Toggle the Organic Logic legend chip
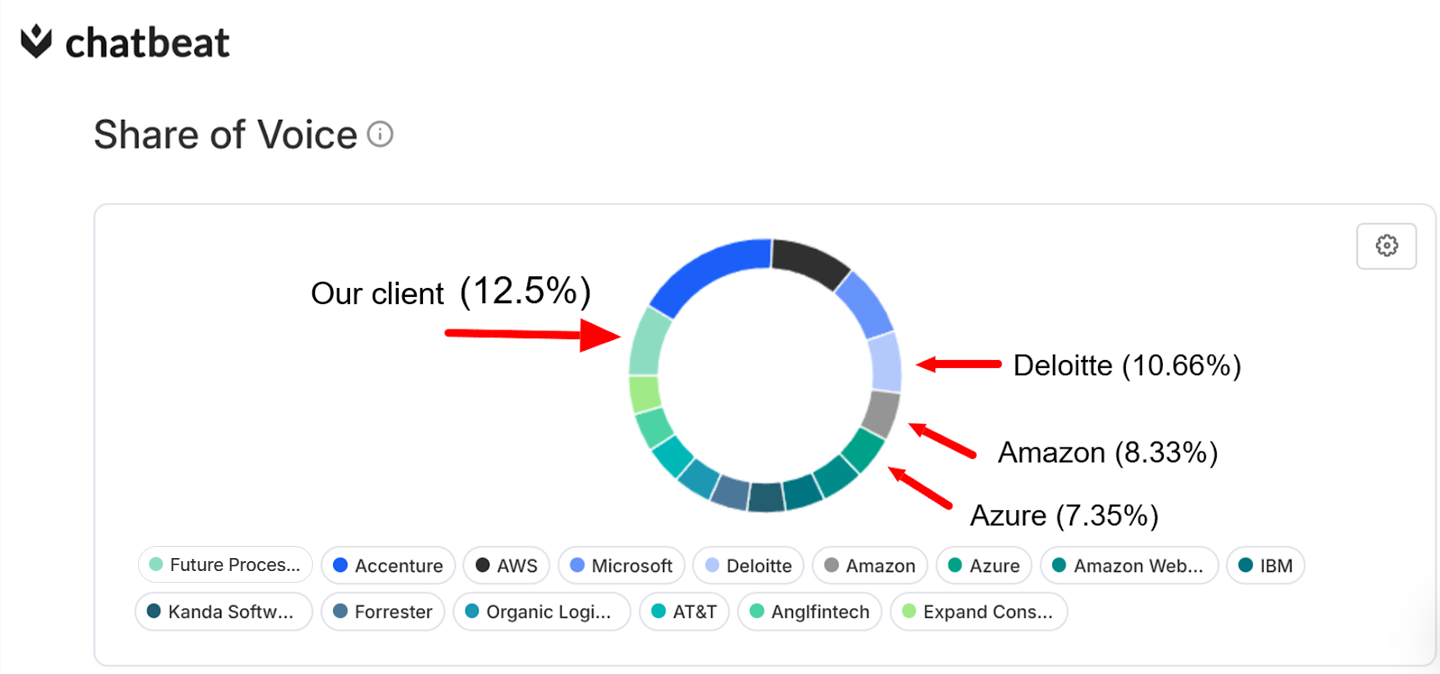 pyautogui.click(x=541, y=612)
